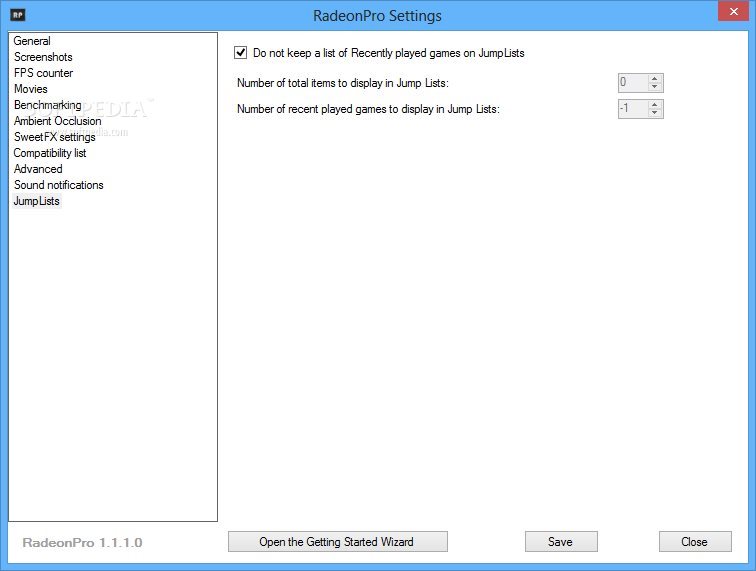Select Compatibility list entry
The height and width of the screenshot is (571, 756).
[50, 153]
